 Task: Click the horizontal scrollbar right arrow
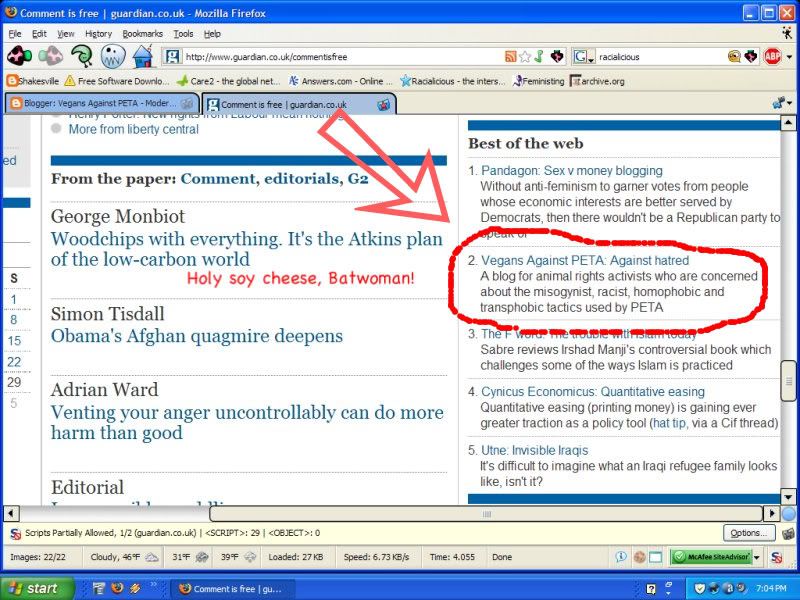tap(771, 513)
